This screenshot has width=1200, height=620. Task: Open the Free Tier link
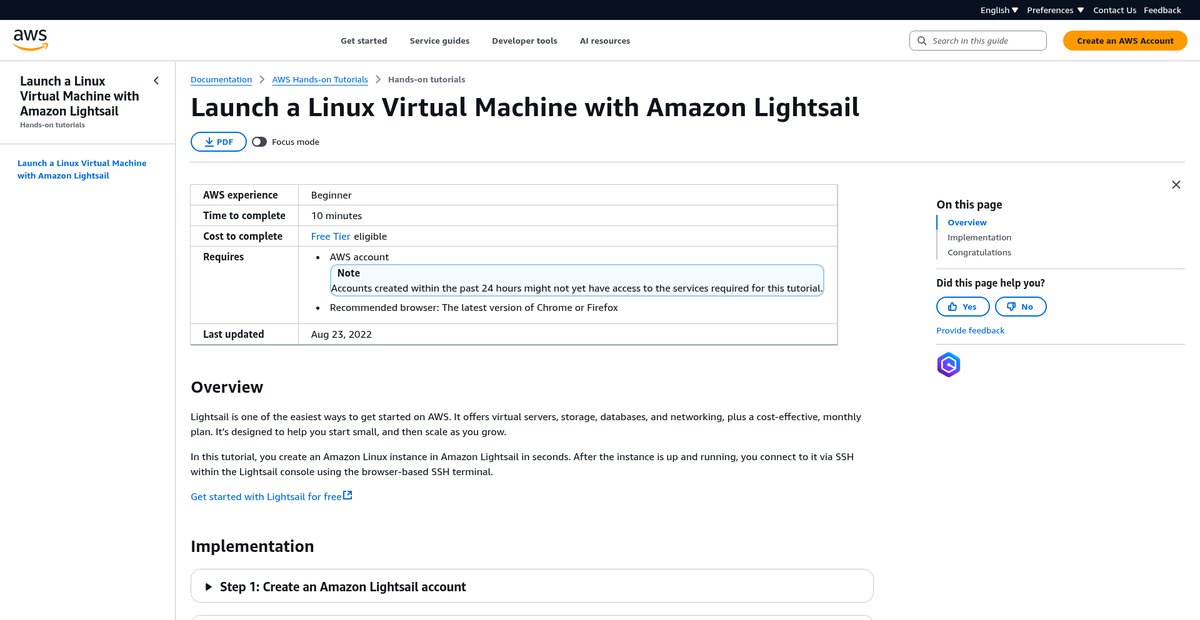pyautogui.click(x=331, y=237)
